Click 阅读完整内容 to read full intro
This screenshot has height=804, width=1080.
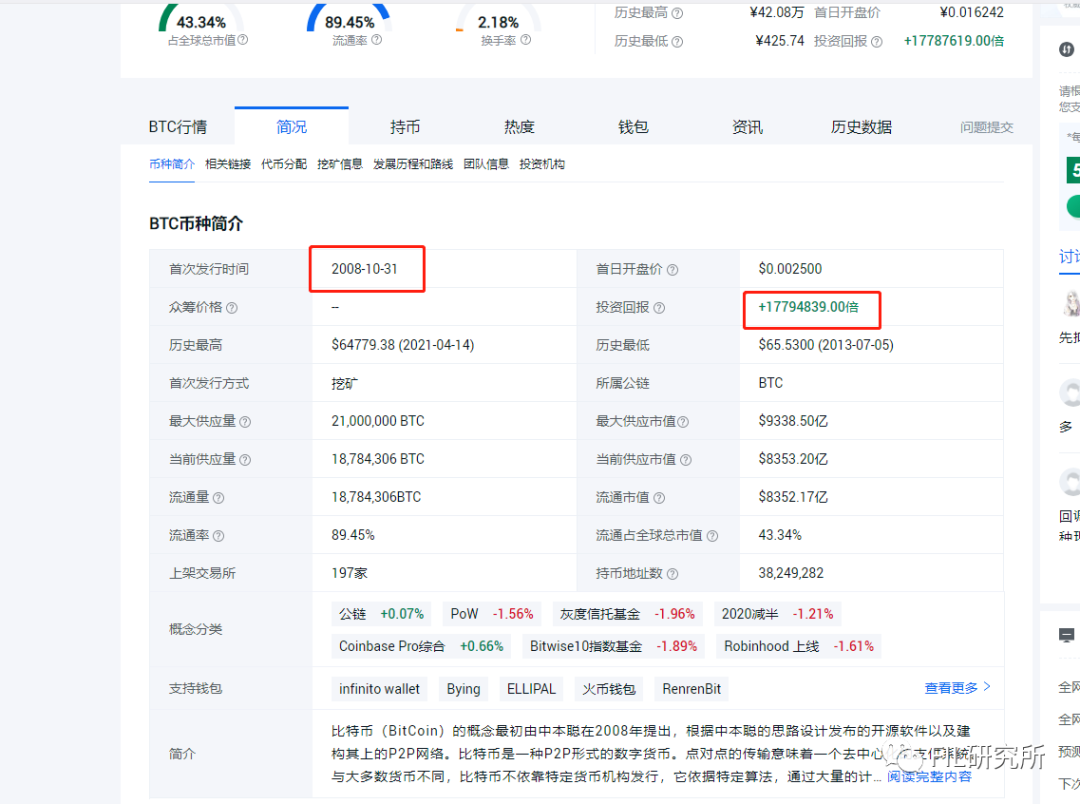[929, 776]
